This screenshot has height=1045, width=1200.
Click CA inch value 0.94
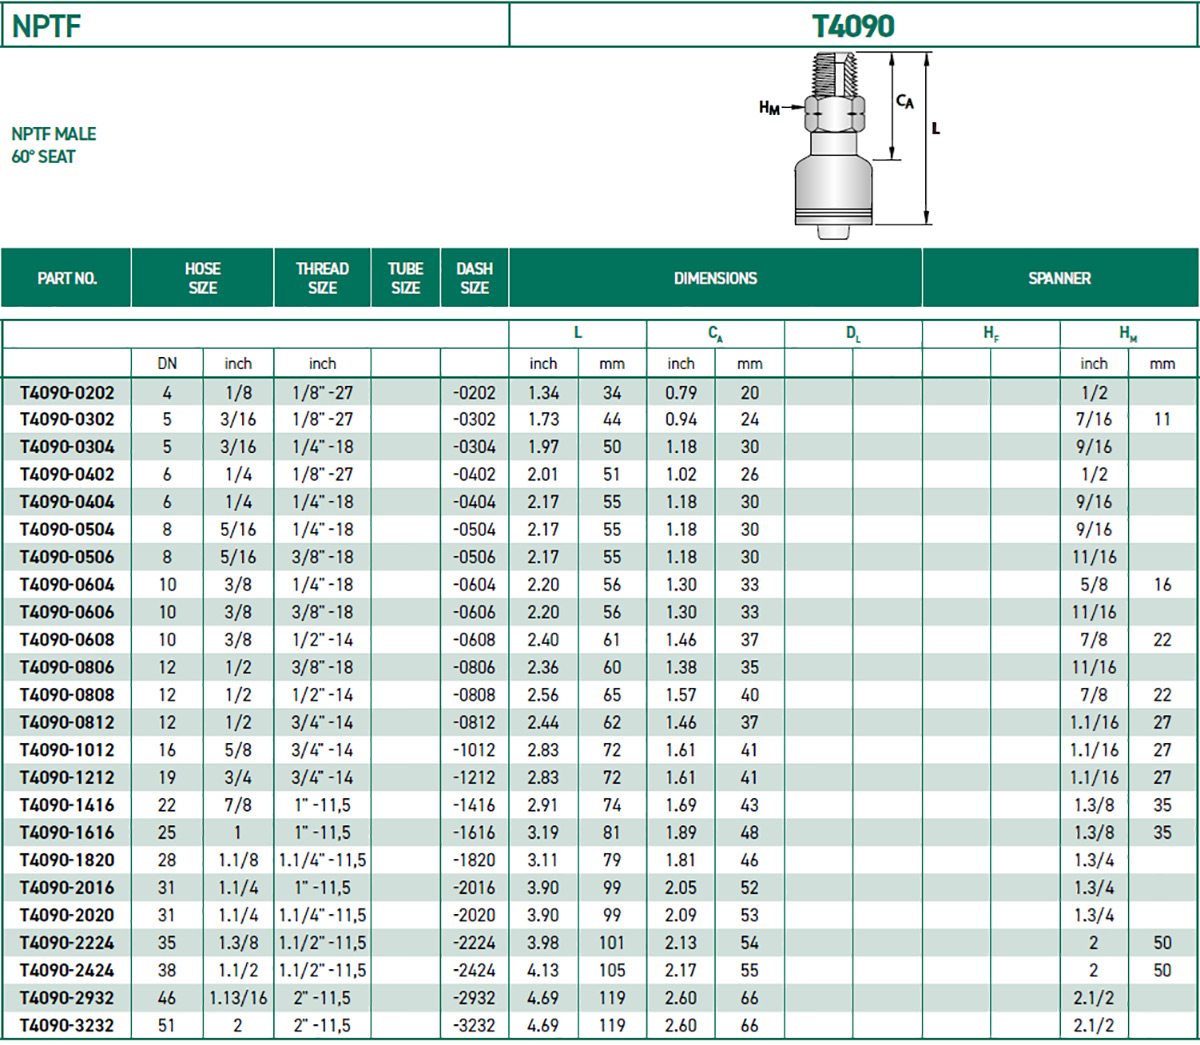(681, 420)
